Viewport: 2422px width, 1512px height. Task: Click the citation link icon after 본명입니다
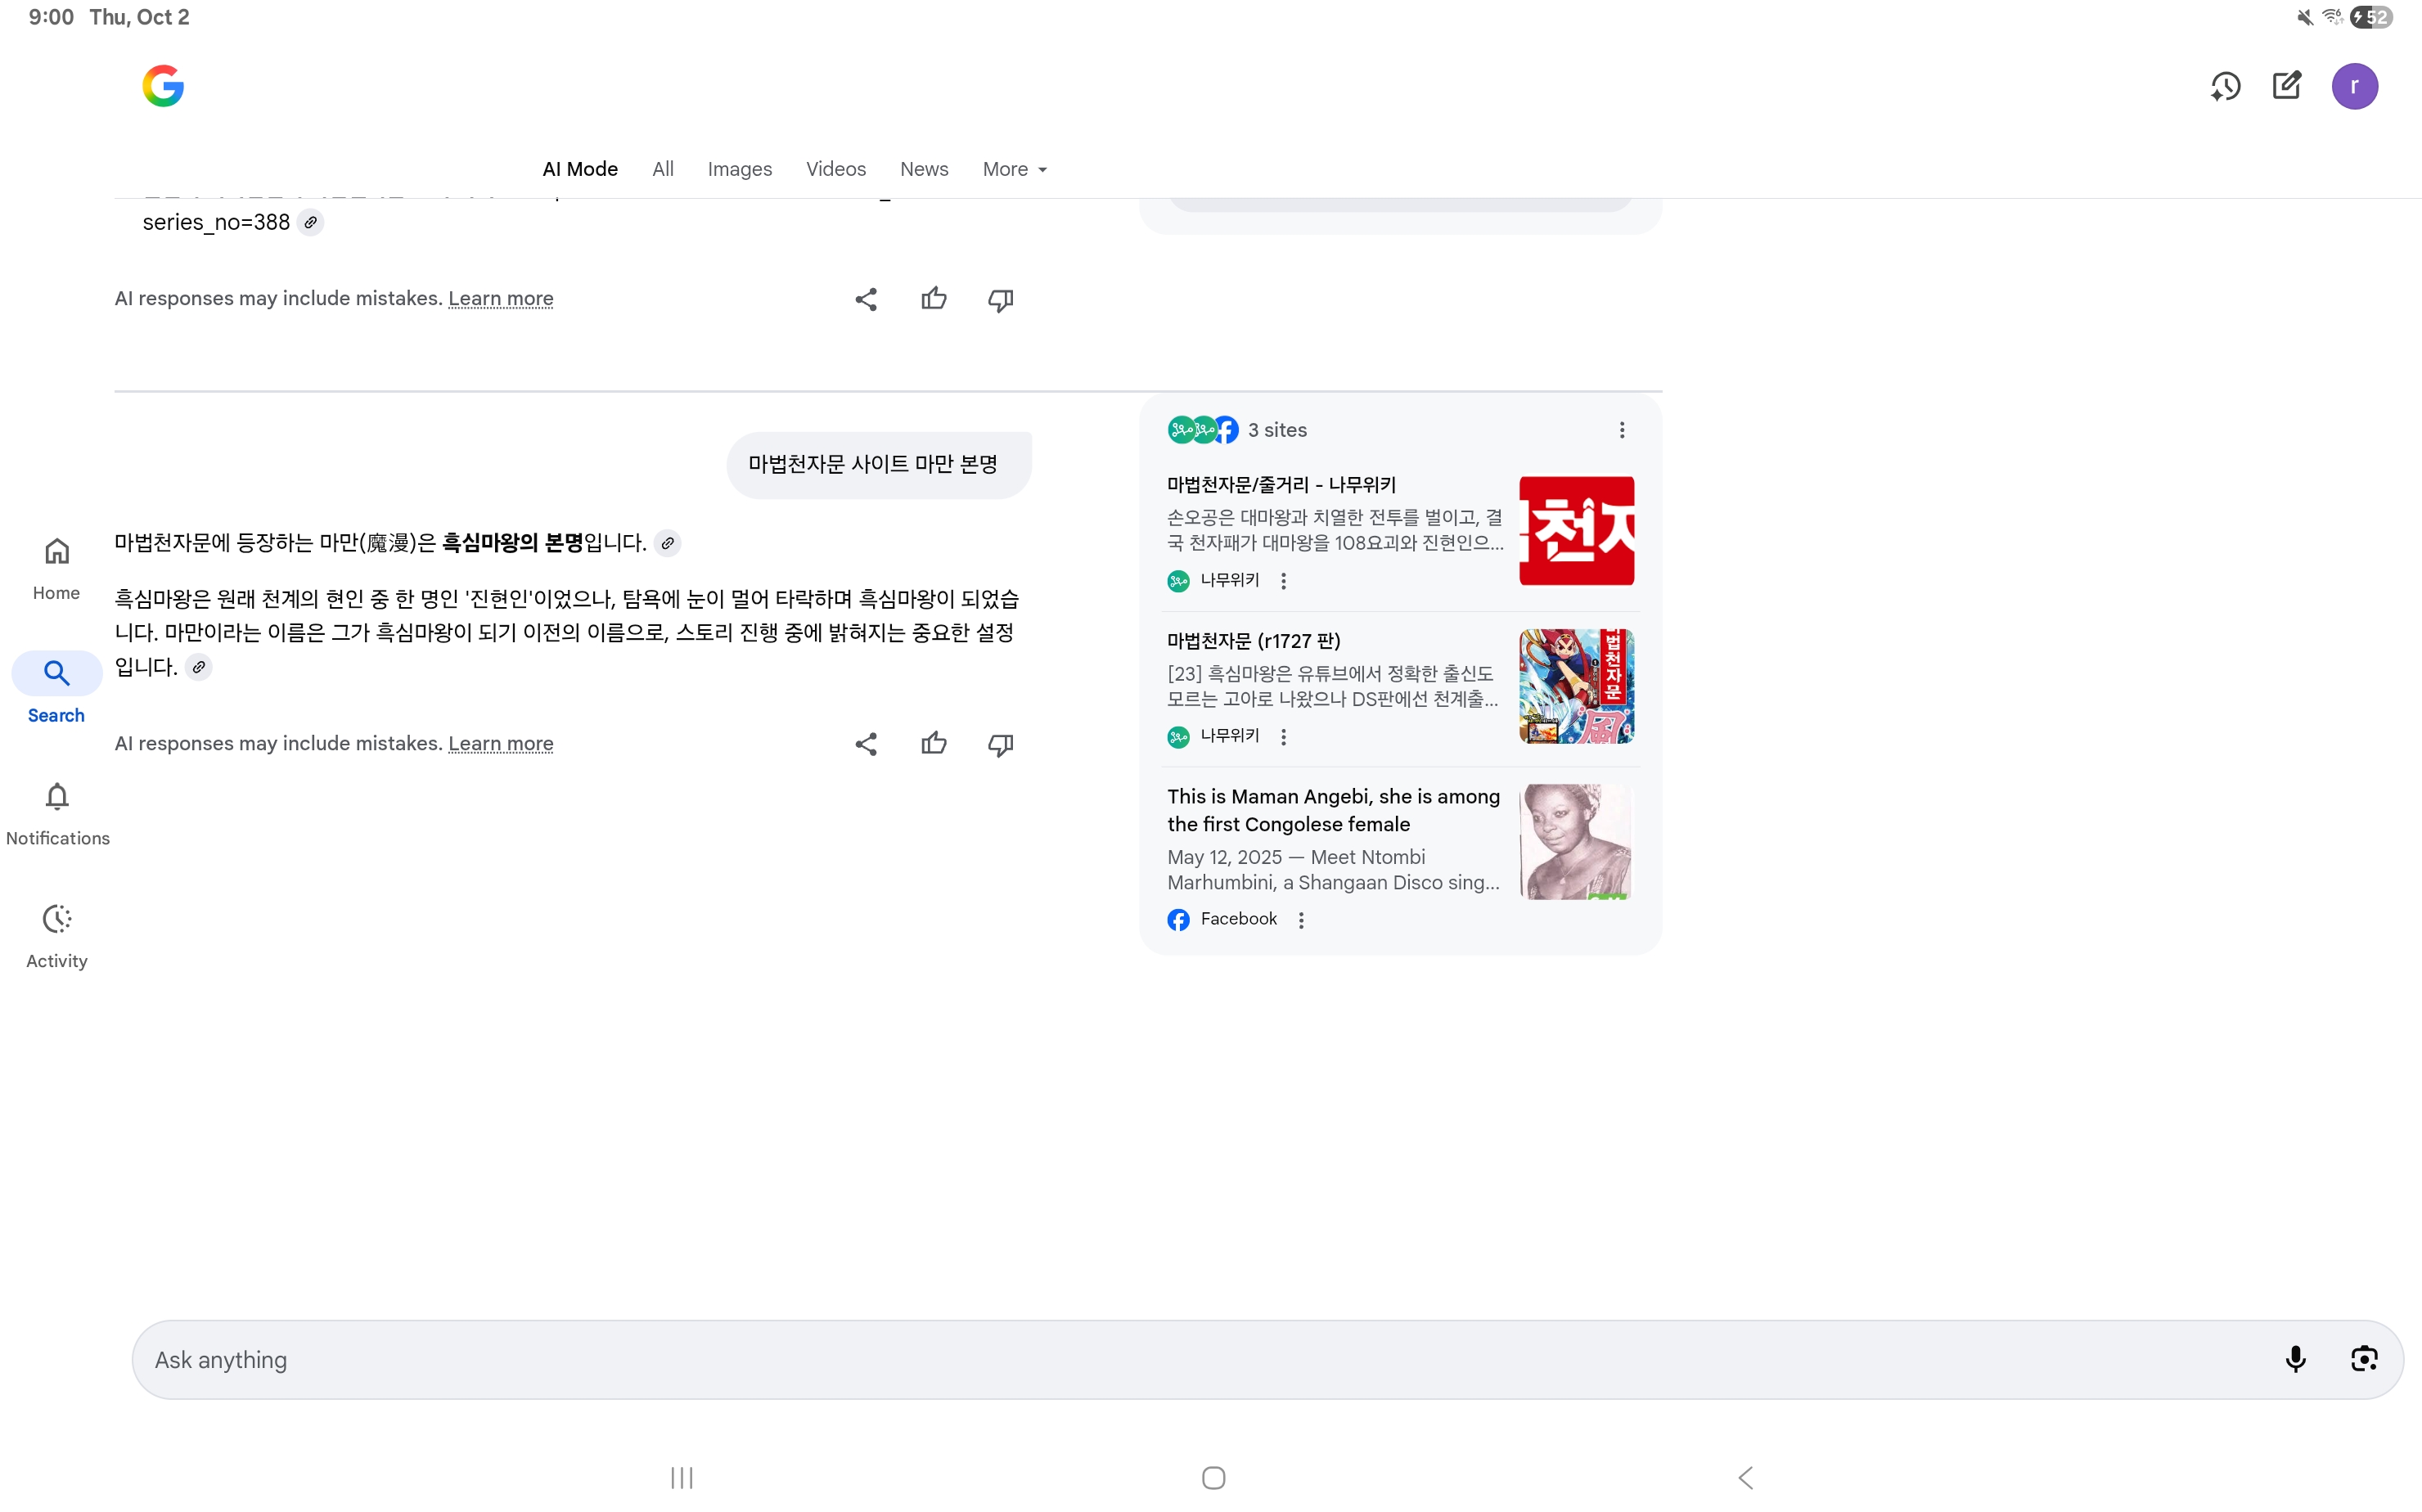coord(667,543)
